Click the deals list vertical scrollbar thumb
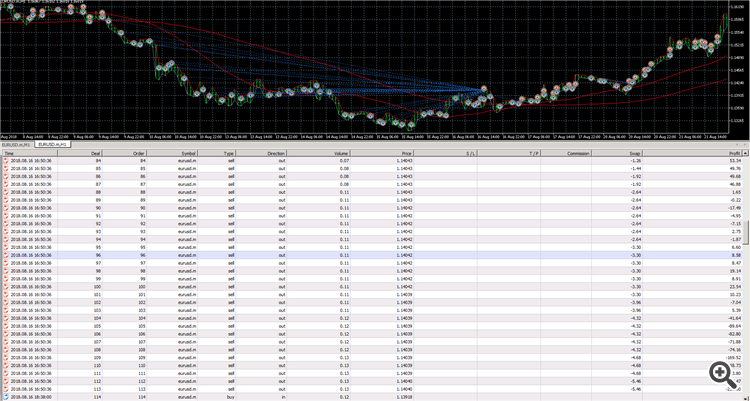This screenshot has height=401, width=750. pos(746,233)
